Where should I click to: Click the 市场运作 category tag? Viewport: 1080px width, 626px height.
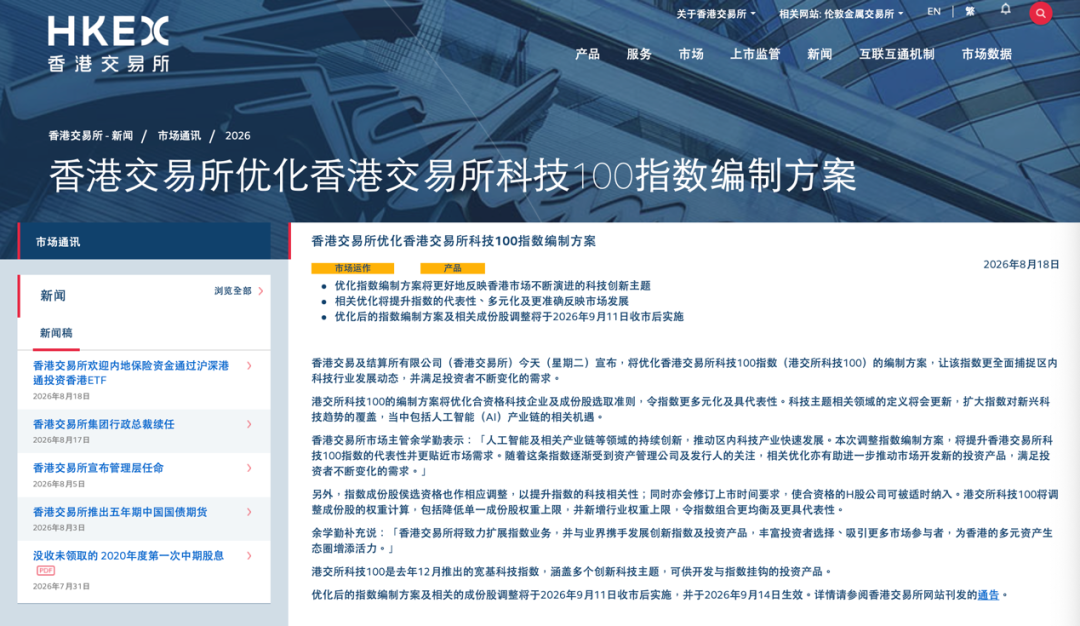click(x=353, y=269)
